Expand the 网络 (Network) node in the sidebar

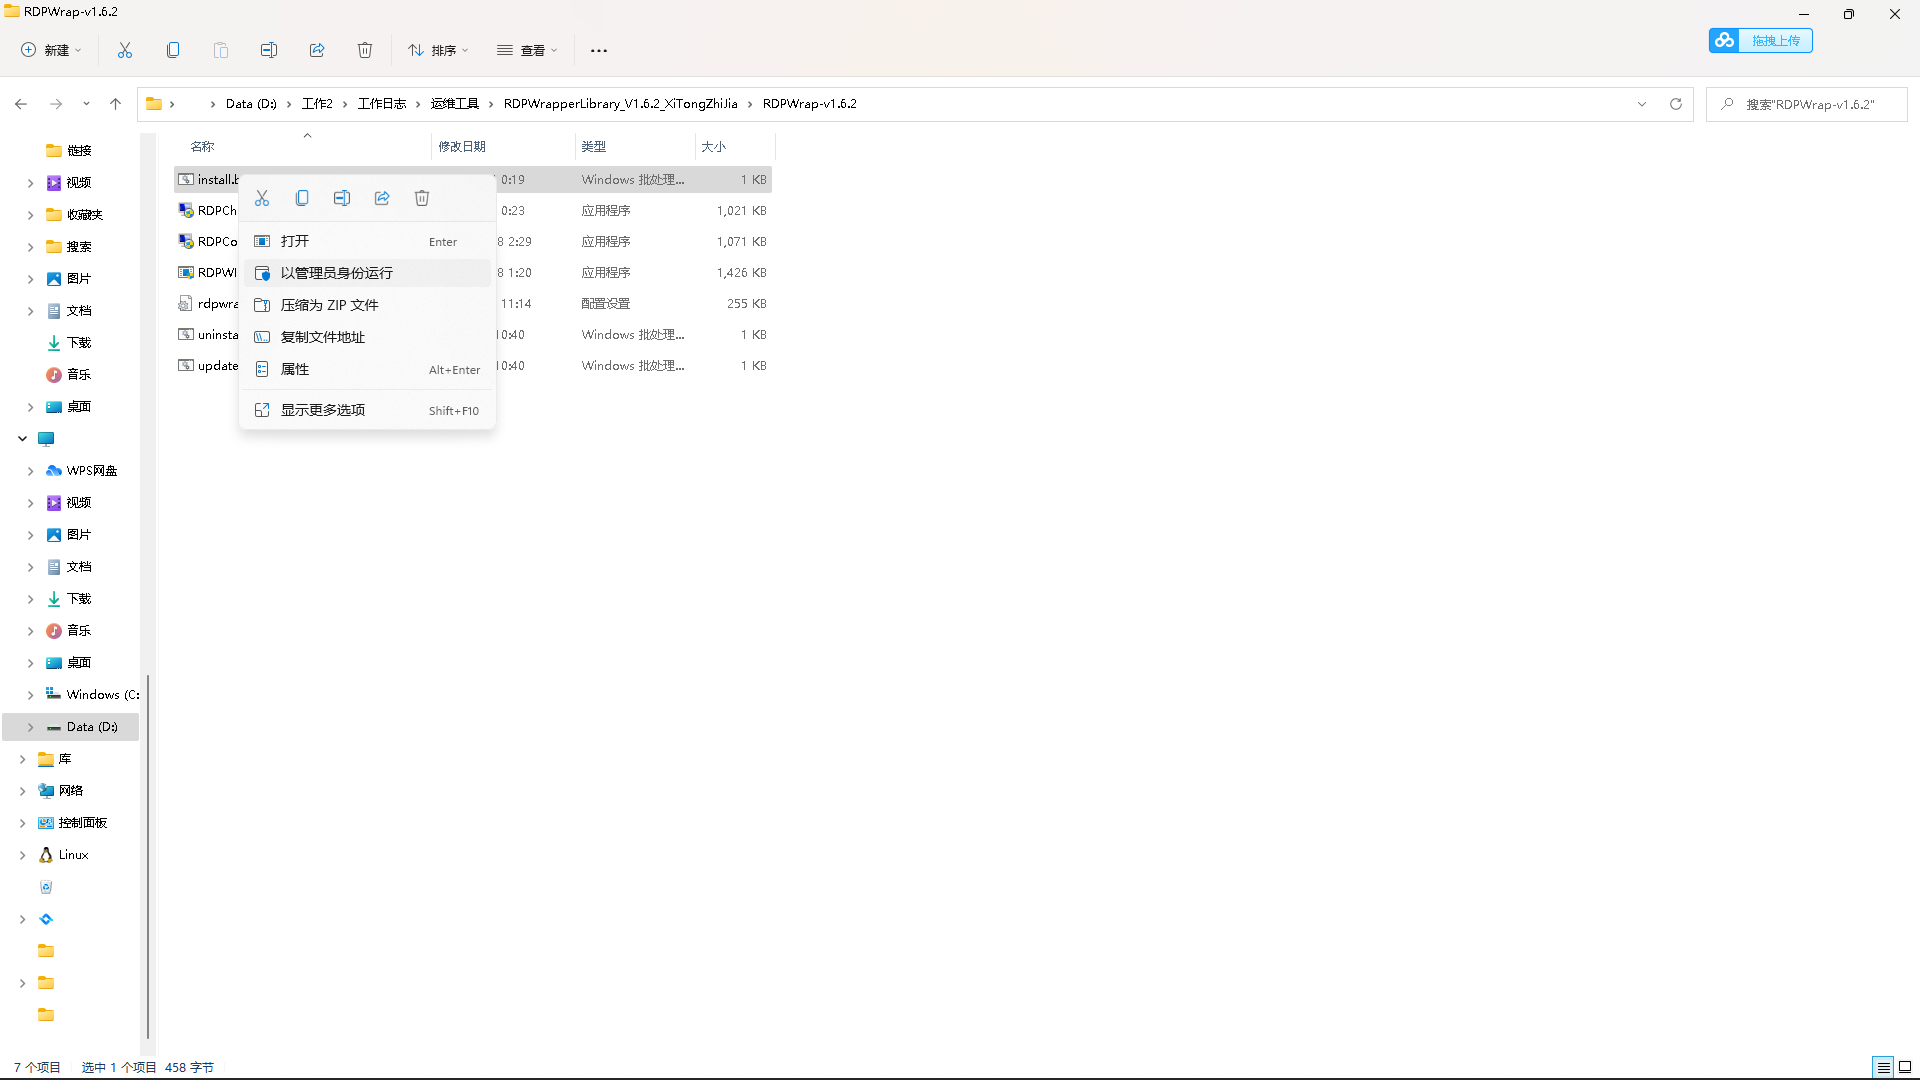(22, 791)
